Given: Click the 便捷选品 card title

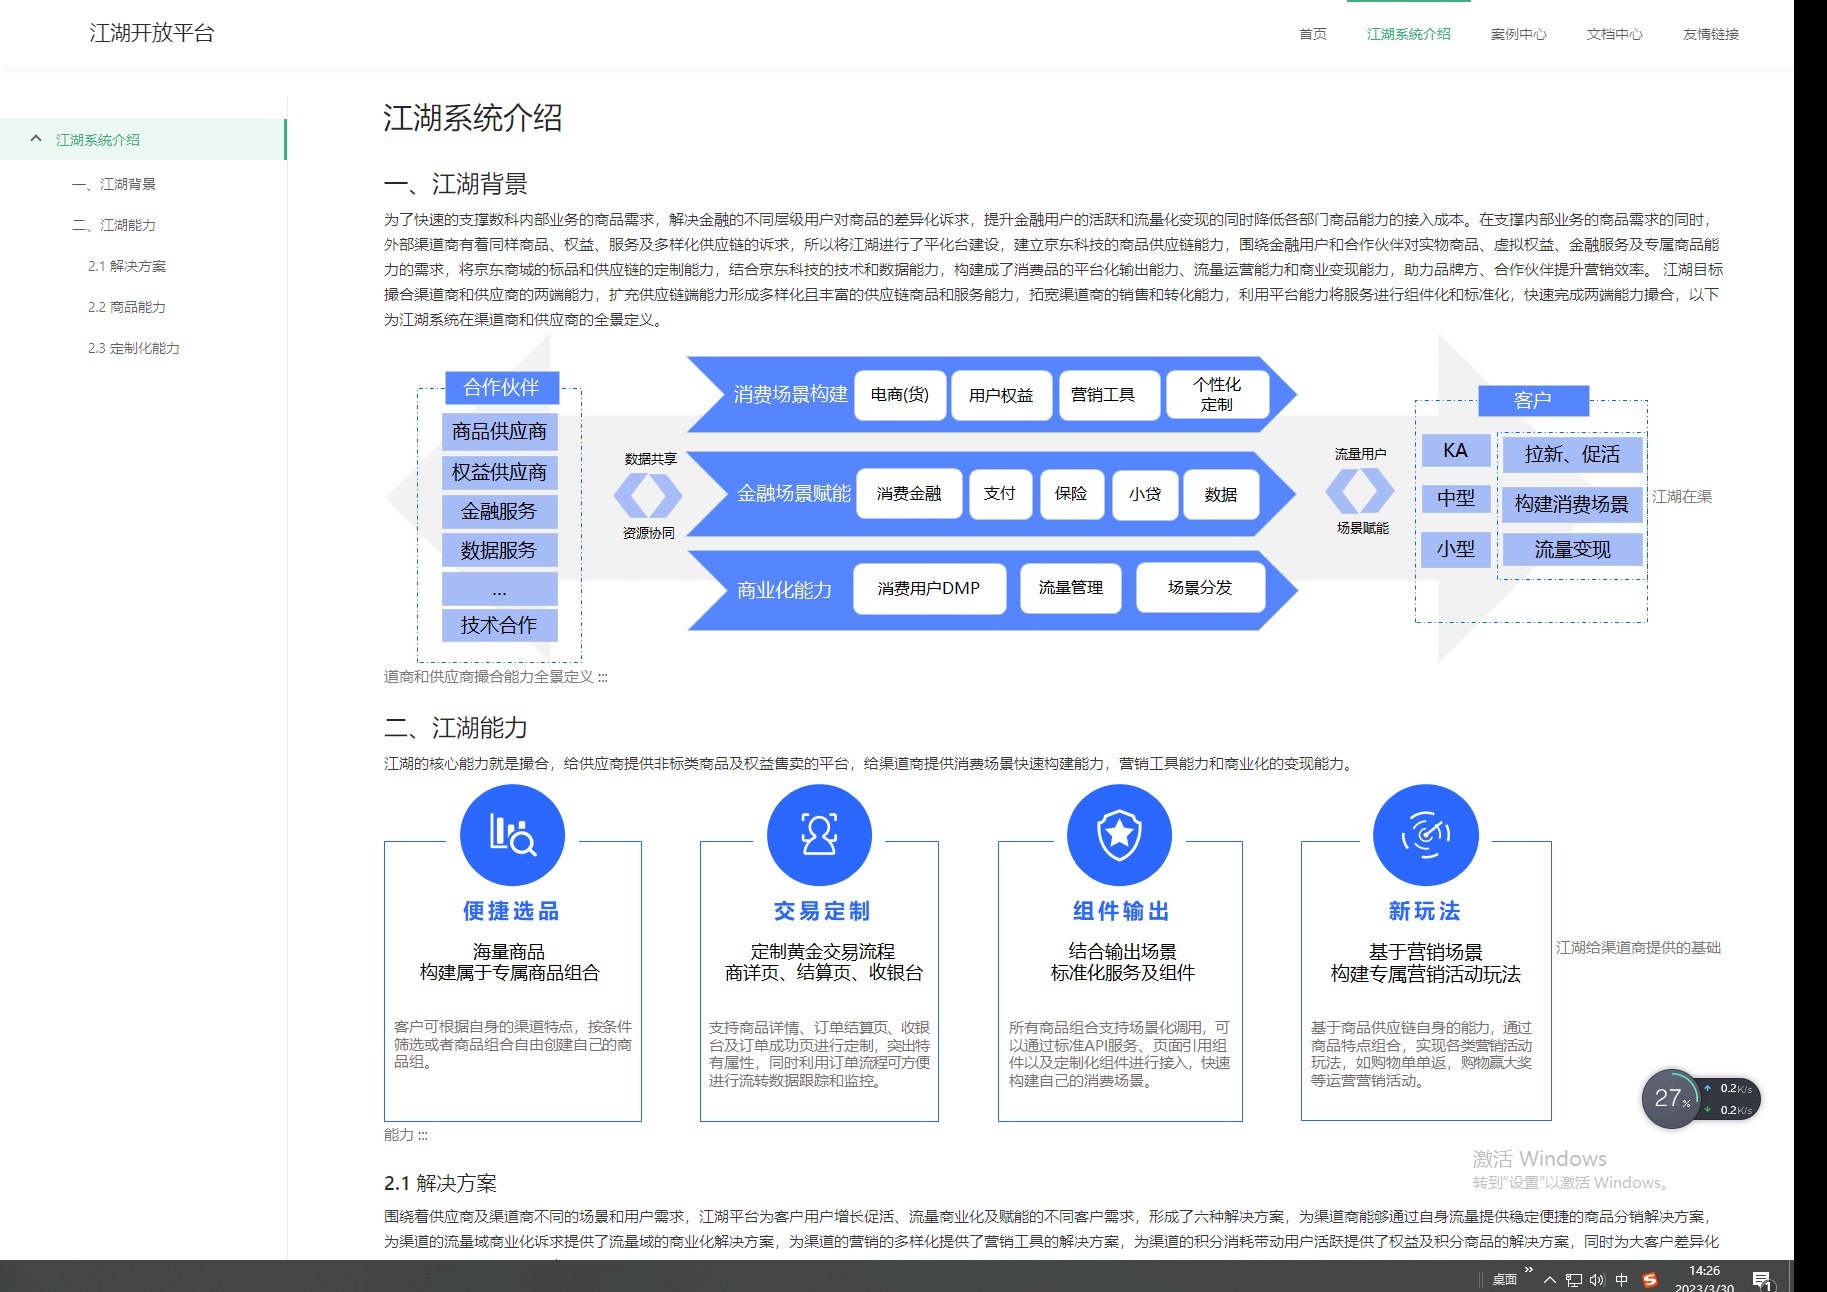Looking at the screenshot, I should pos(511,911).
